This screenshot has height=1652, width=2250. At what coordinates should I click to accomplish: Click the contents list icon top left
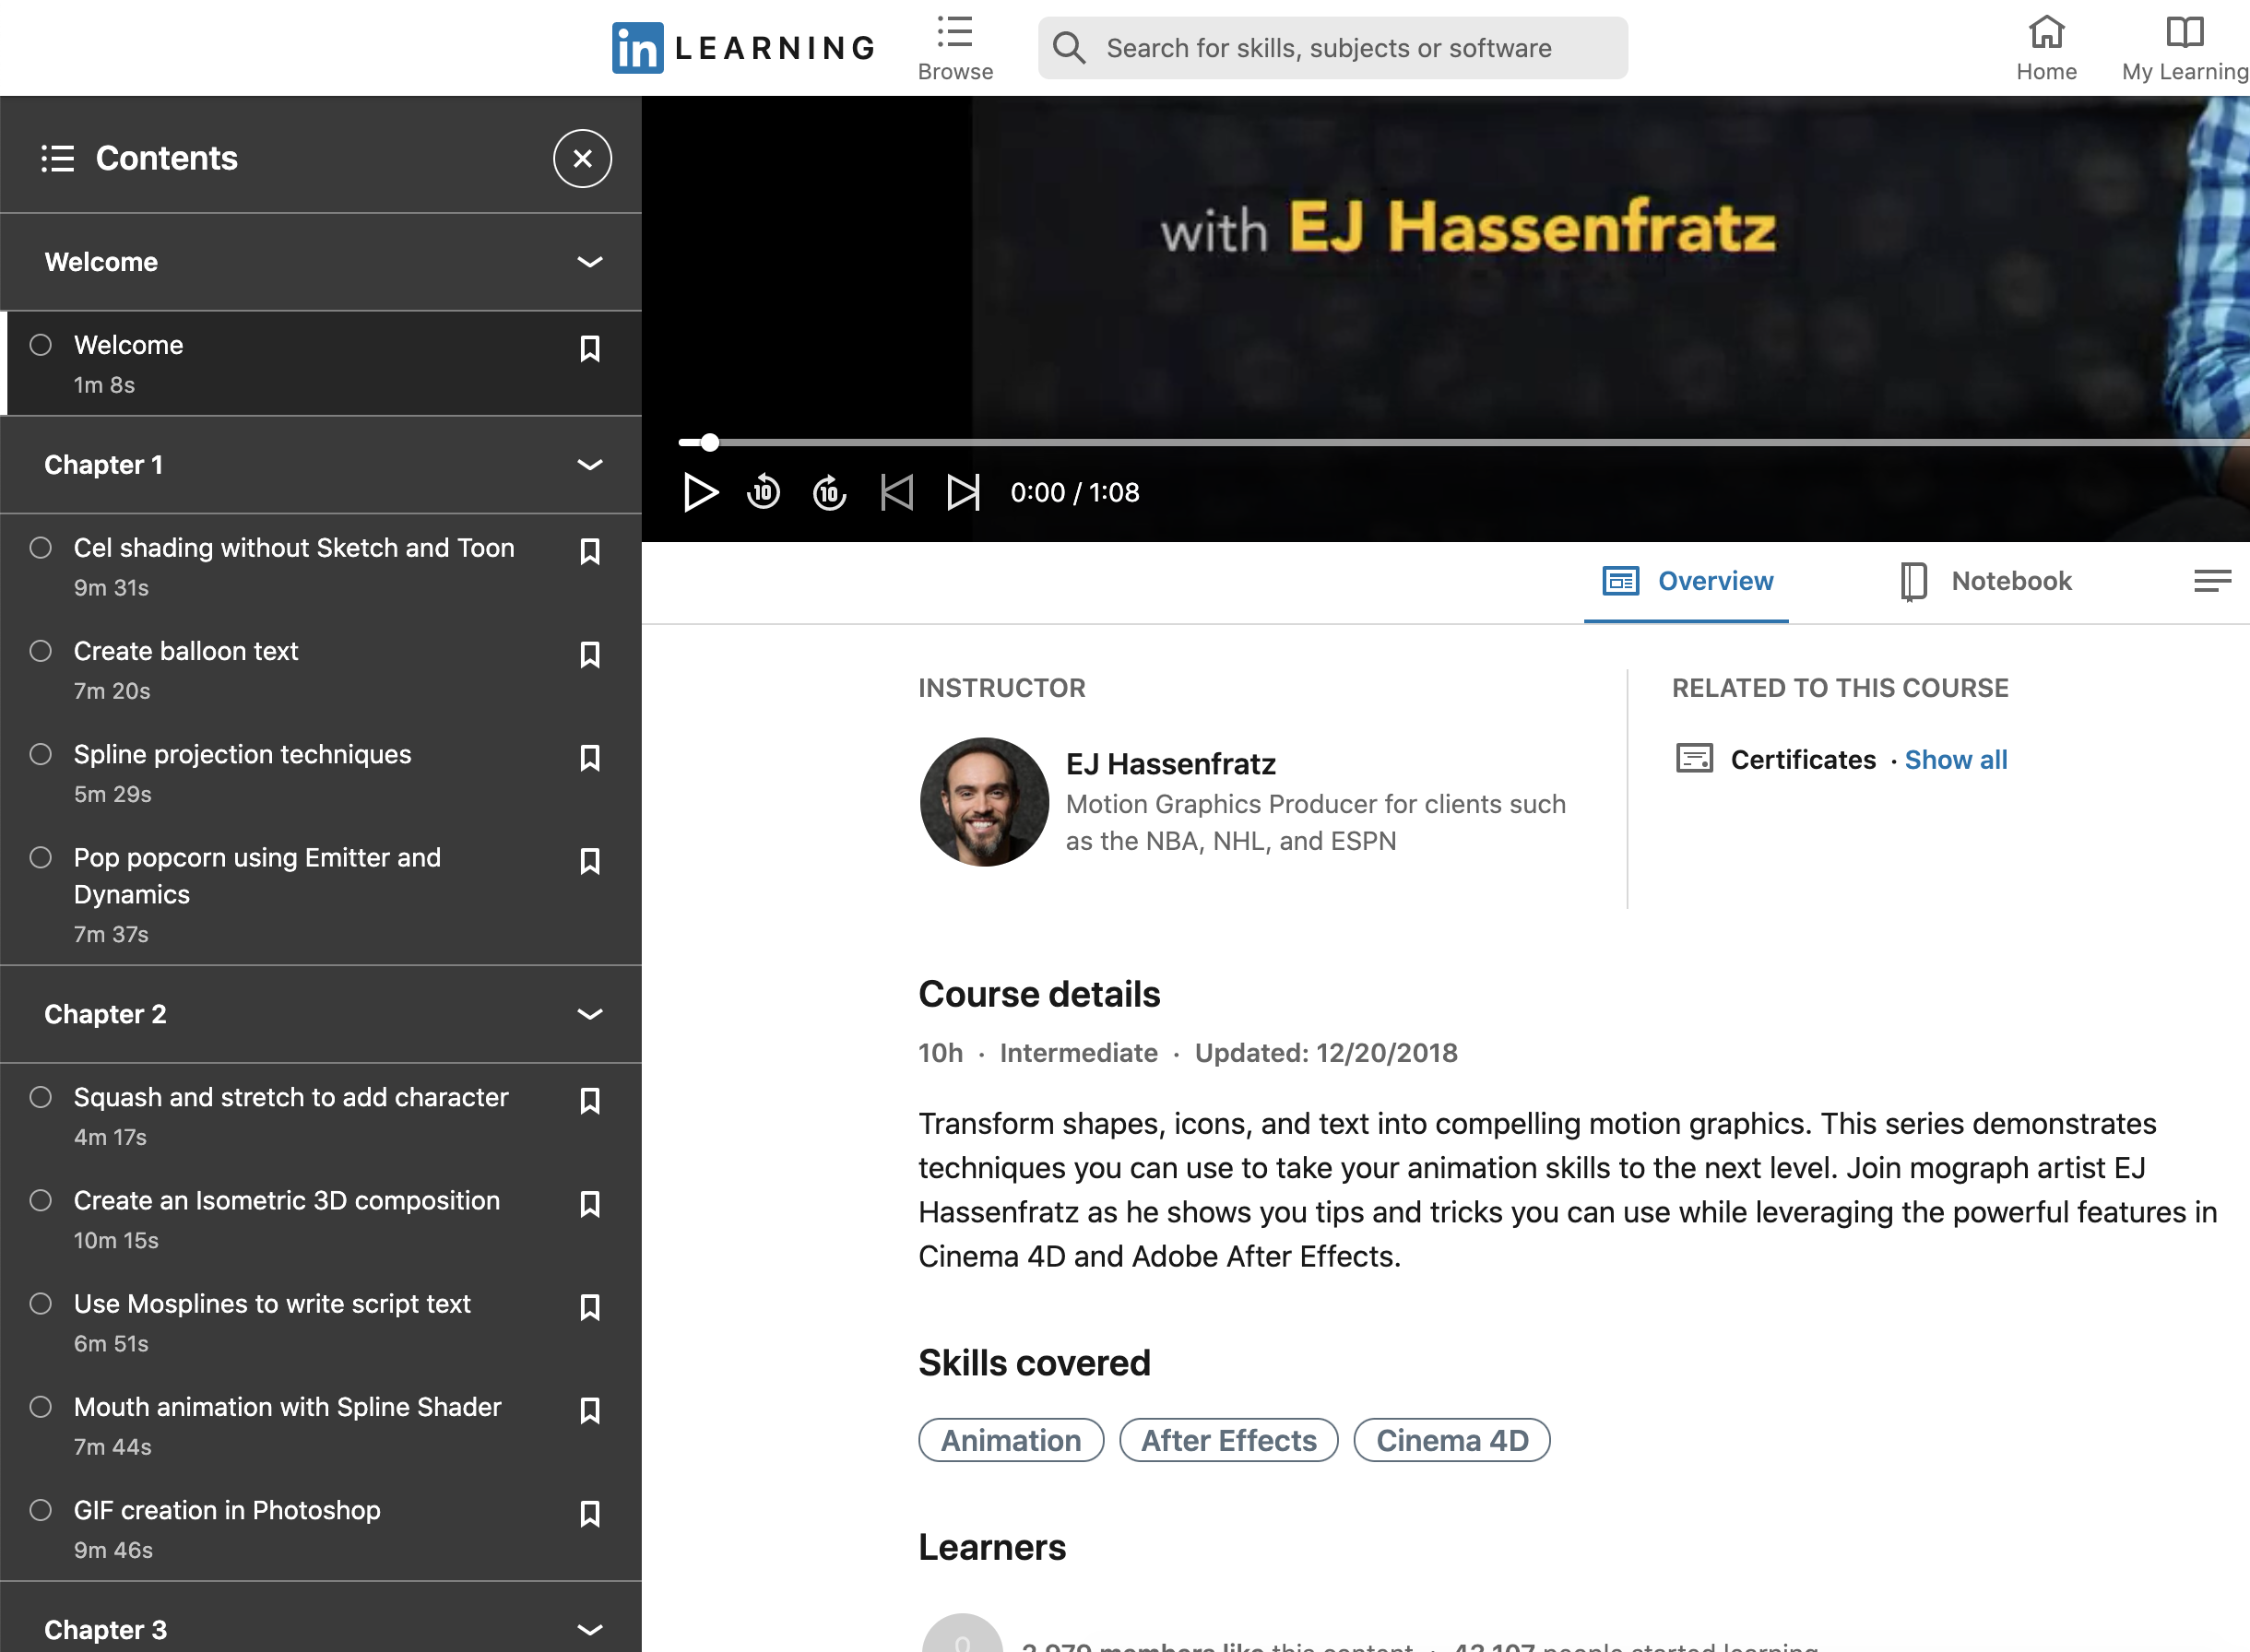(x=58, y=159)
